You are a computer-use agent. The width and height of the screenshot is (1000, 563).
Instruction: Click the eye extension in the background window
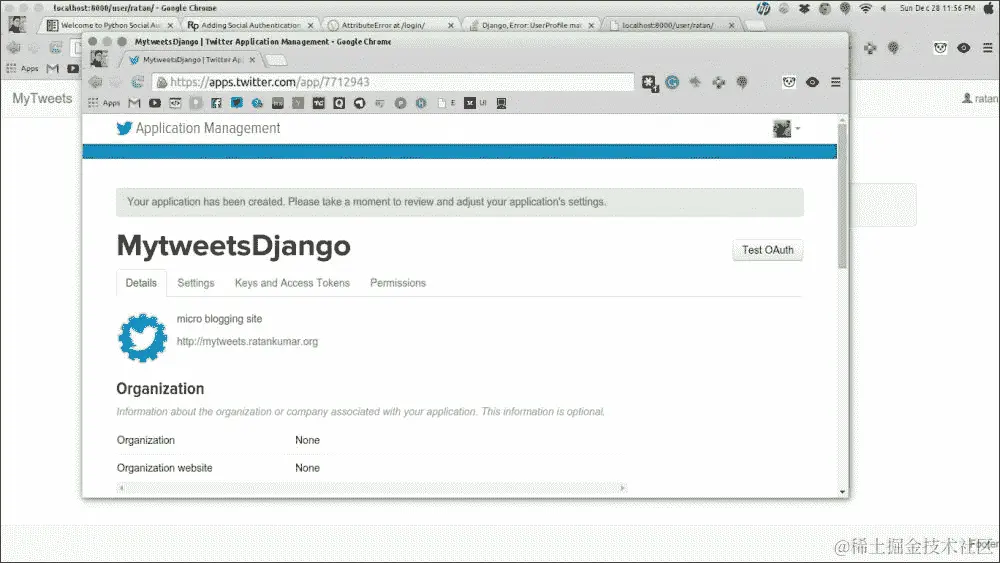point(964,48)
